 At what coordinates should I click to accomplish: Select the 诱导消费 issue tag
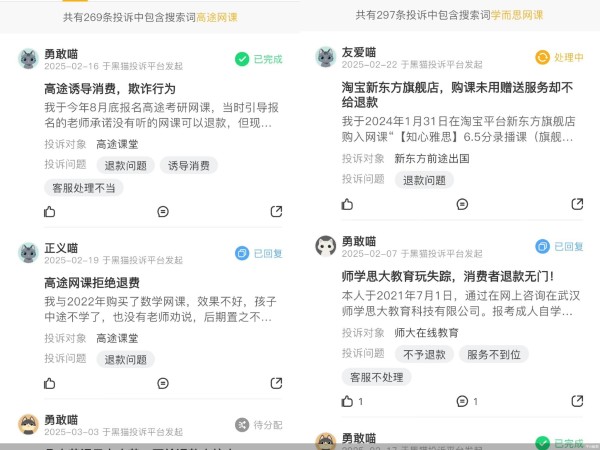pos(189,165)
